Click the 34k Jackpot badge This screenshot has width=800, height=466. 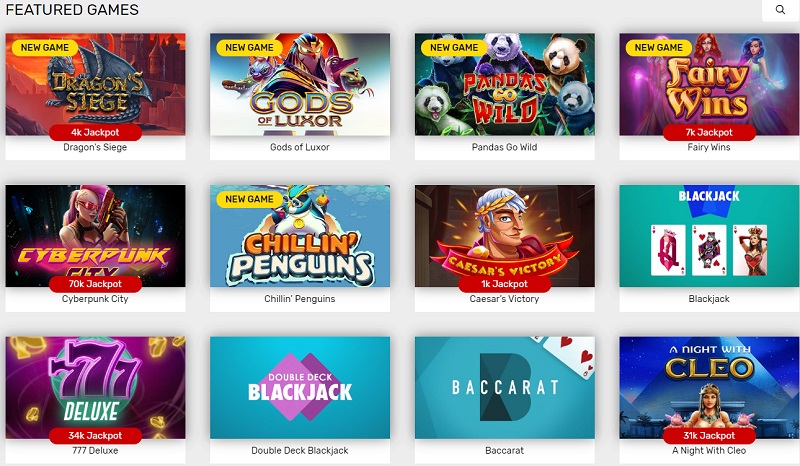pos(95,435)
